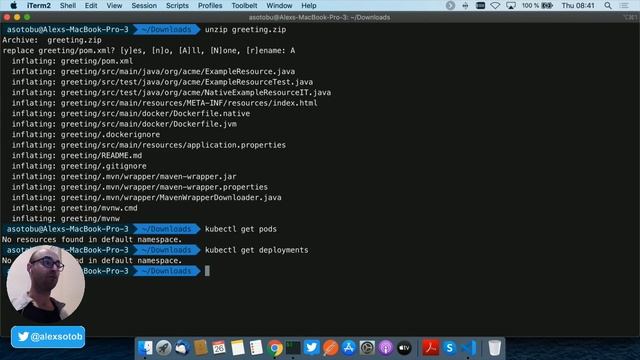
Task: Click the MavenWrapperDownloader.java path line
Action: tap(147, 198)
